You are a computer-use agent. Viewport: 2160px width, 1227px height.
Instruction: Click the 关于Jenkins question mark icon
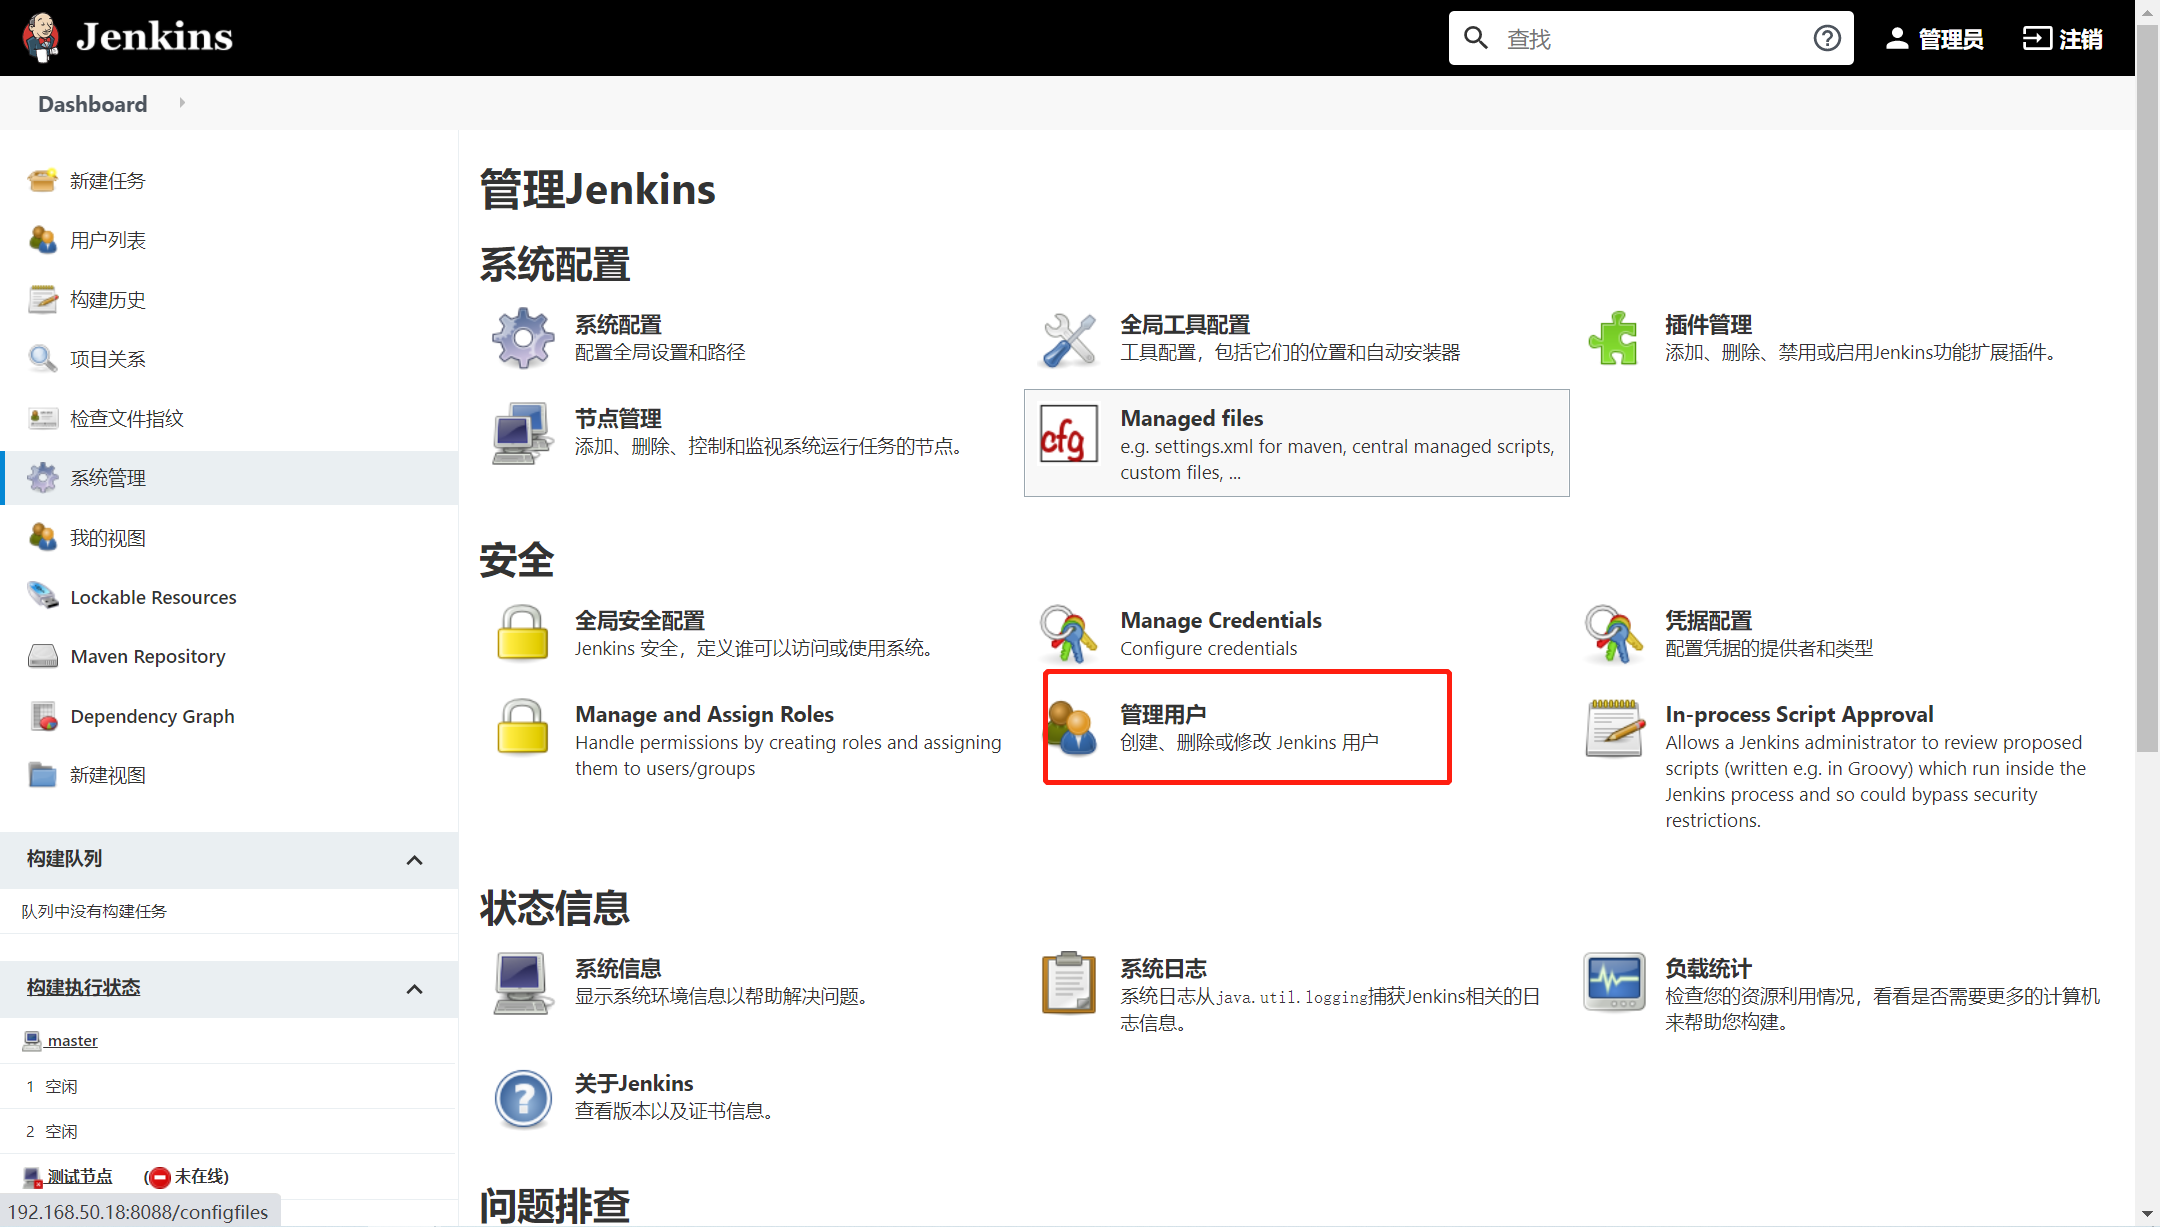[x=522, y=1098]
